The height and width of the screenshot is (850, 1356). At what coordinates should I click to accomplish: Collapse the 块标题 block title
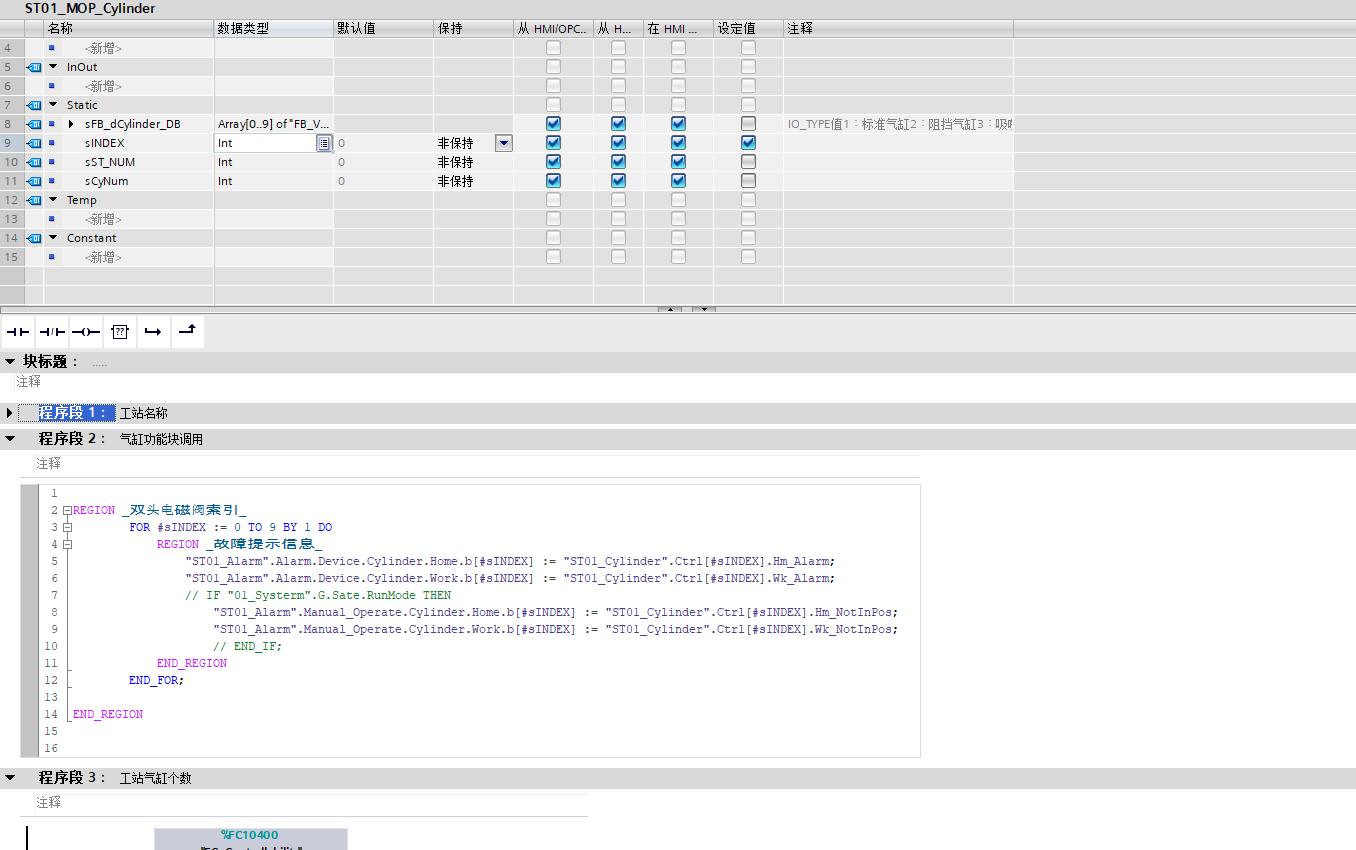10,361
